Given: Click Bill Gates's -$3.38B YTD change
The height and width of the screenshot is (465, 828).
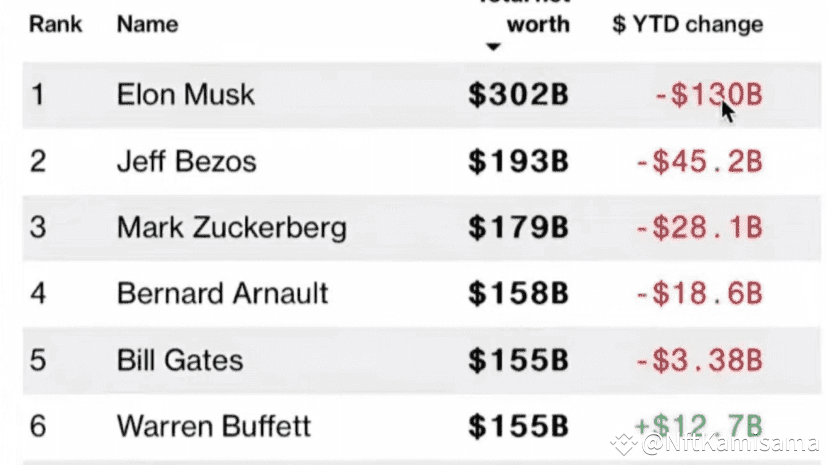Looking at the screenshot, I should click(698, 359).
